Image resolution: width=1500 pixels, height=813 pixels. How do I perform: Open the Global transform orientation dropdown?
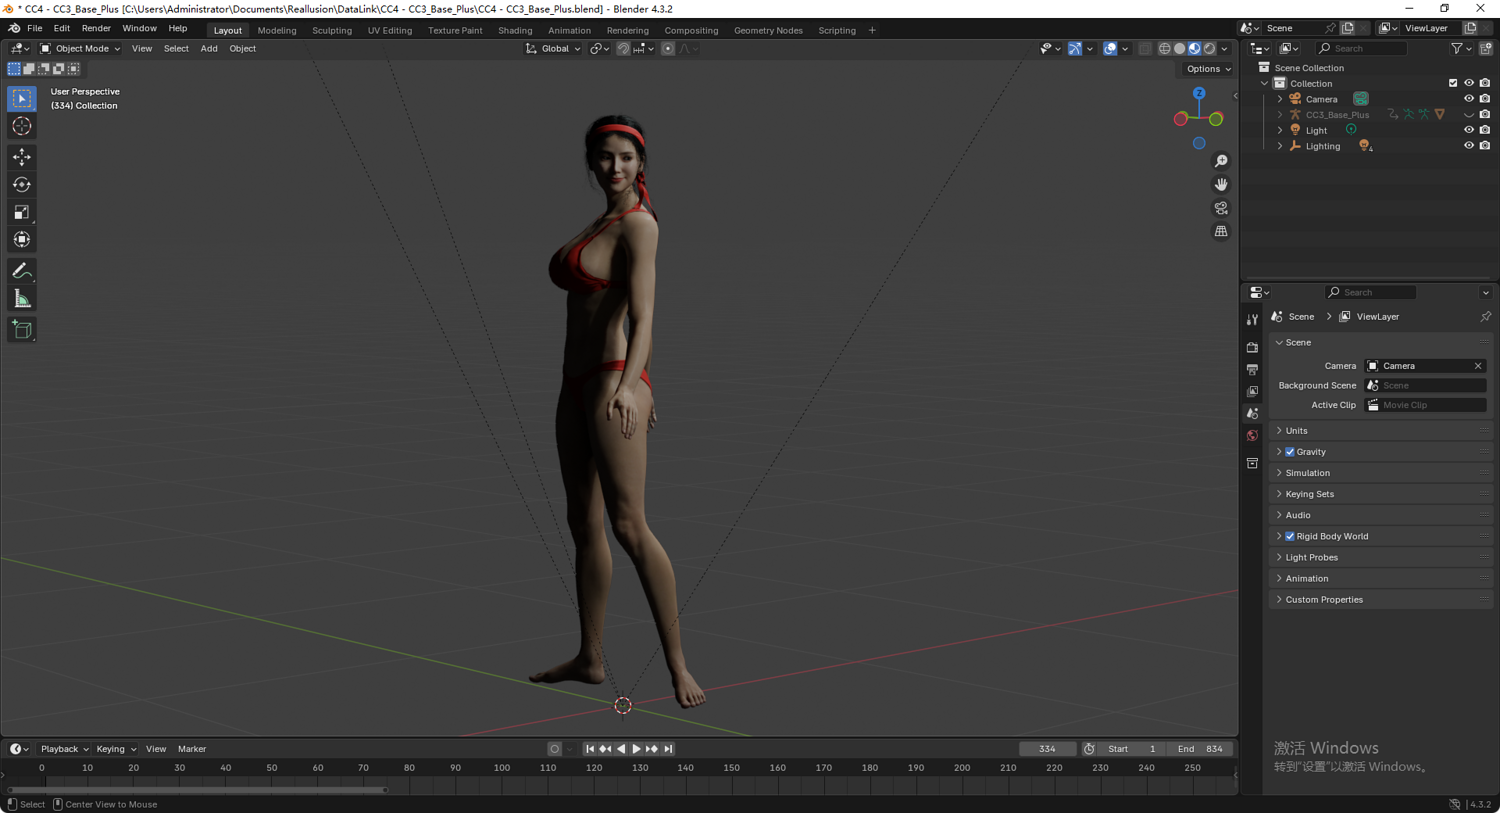click(x=553, y=48)
